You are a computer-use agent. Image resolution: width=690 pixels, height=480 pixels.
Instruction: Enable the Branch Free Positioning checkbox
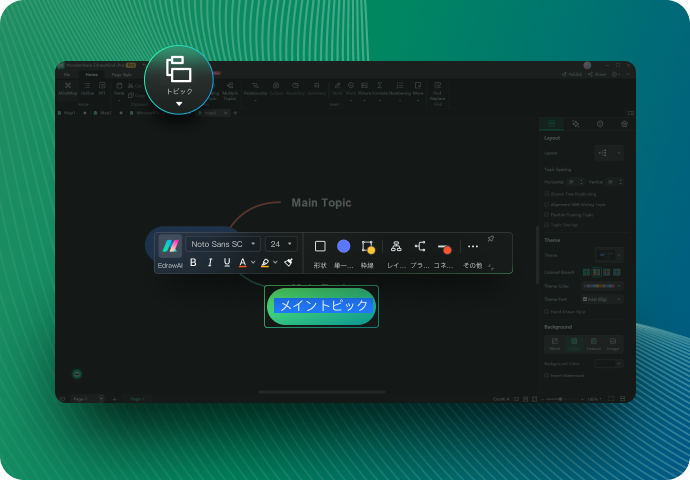pos(547,194)
